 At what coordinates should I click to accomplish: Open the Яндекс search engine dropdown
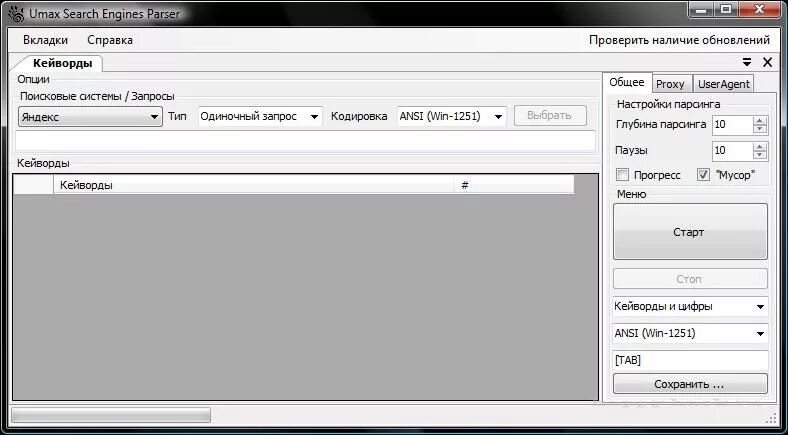point(90,117)
